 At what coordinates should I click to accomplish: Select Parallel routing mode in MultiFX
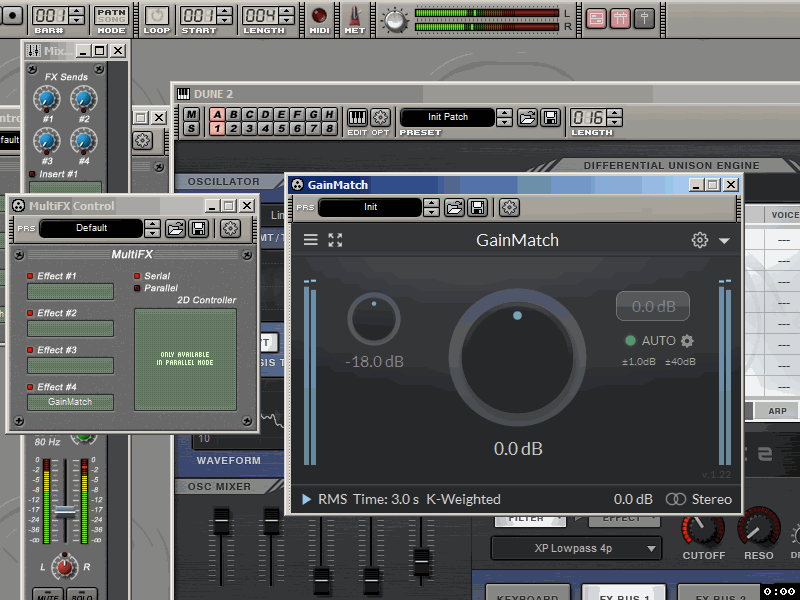tap(137, 288)
